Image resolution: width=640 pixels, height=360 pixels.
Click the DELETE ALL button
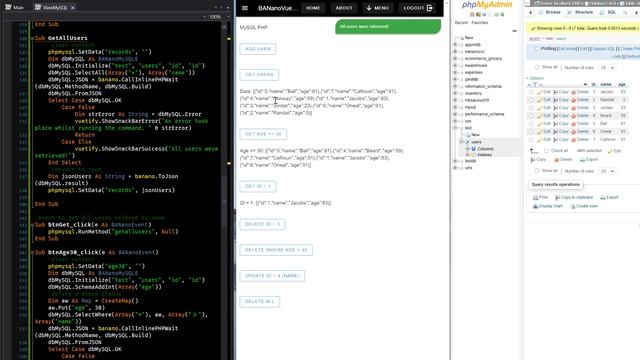pyautogui.click(x=260, y=302)
